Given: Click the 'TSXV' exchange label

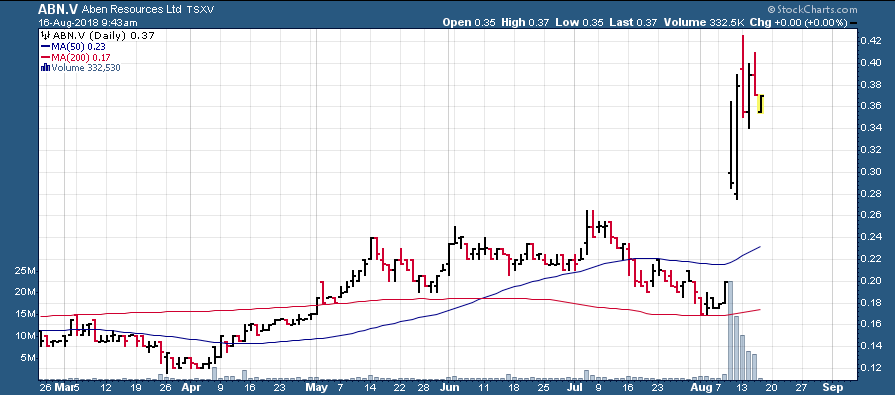Looking at the screenshot, I should 200,10.
